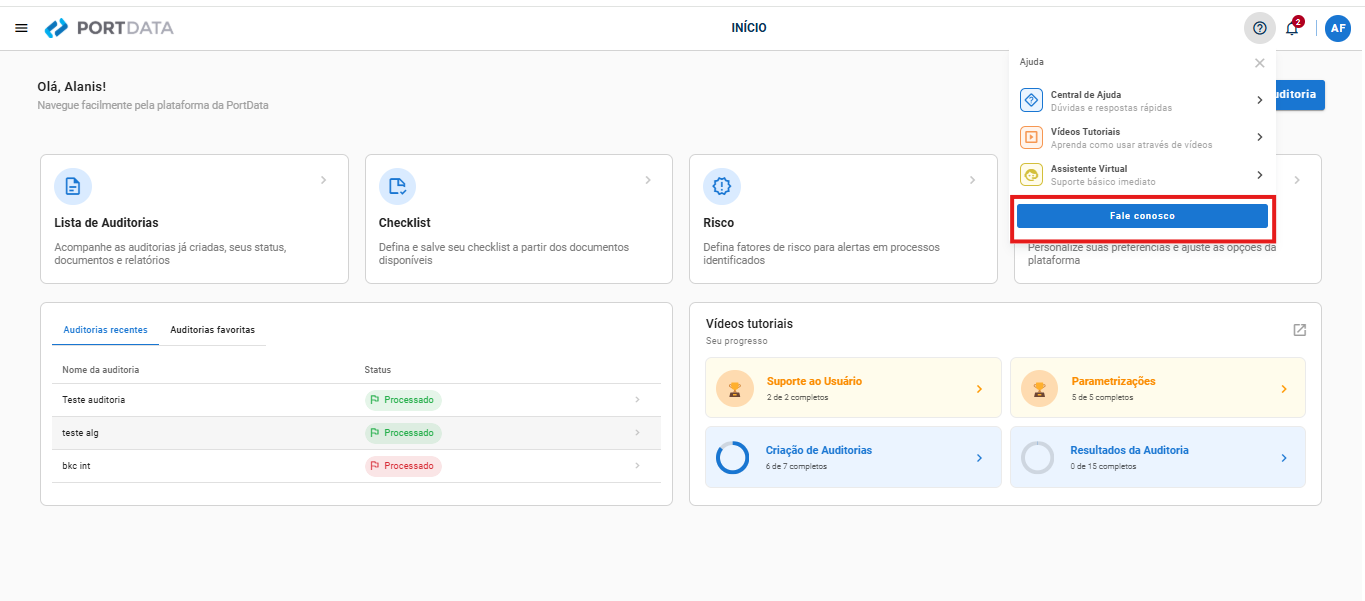Click the help question-mark icon
The height and width of the screenshot is (601, 1365).
coord(1260,28)
